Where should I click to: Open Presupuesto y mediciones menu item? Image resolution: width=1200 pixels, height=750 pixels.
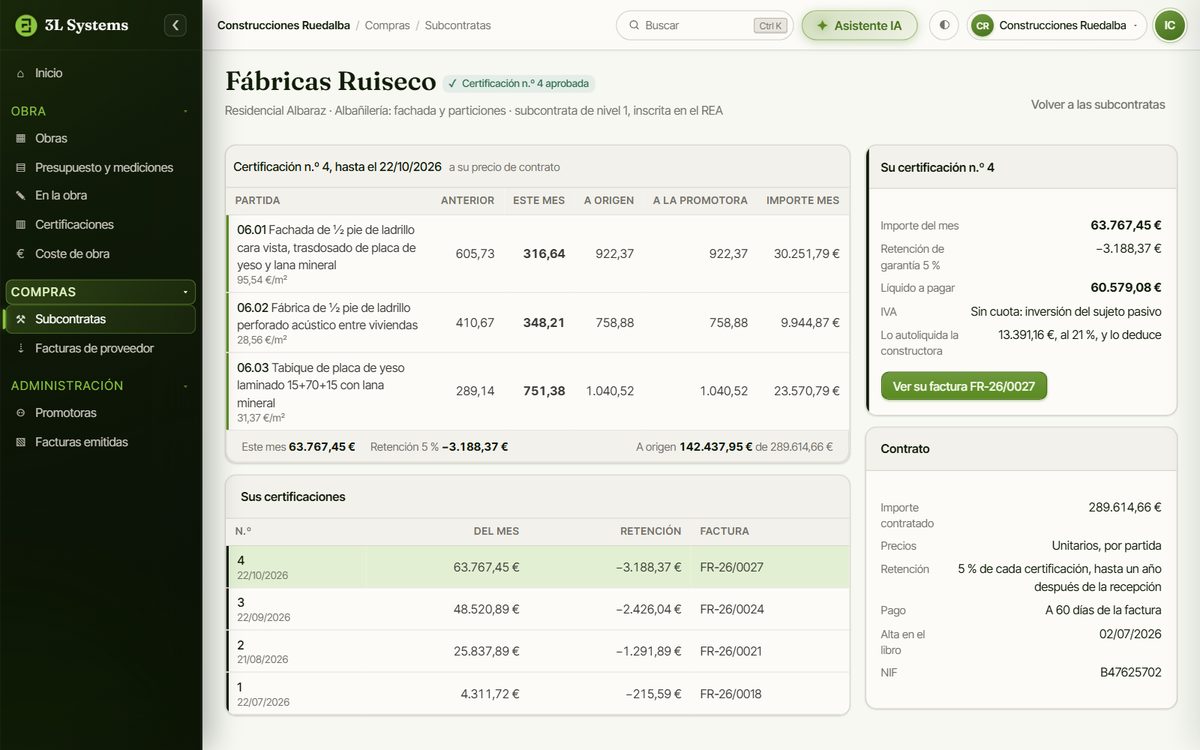click(x=100, y=167)
